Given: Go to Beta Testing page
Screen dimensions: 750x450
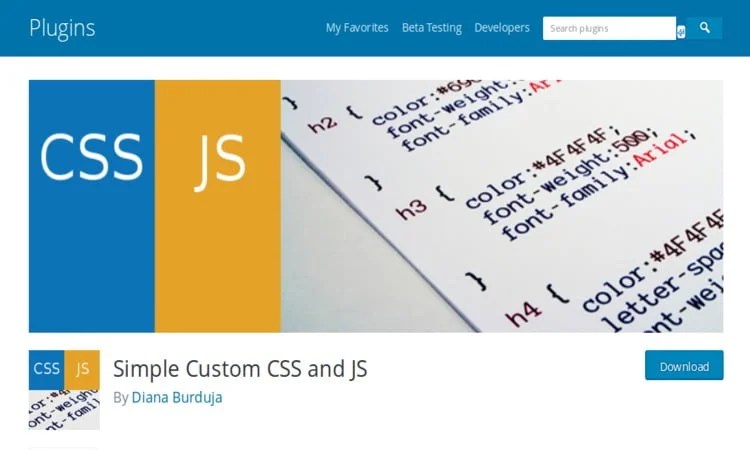Looking at the screenshot, I should click(x=431, y=28).
